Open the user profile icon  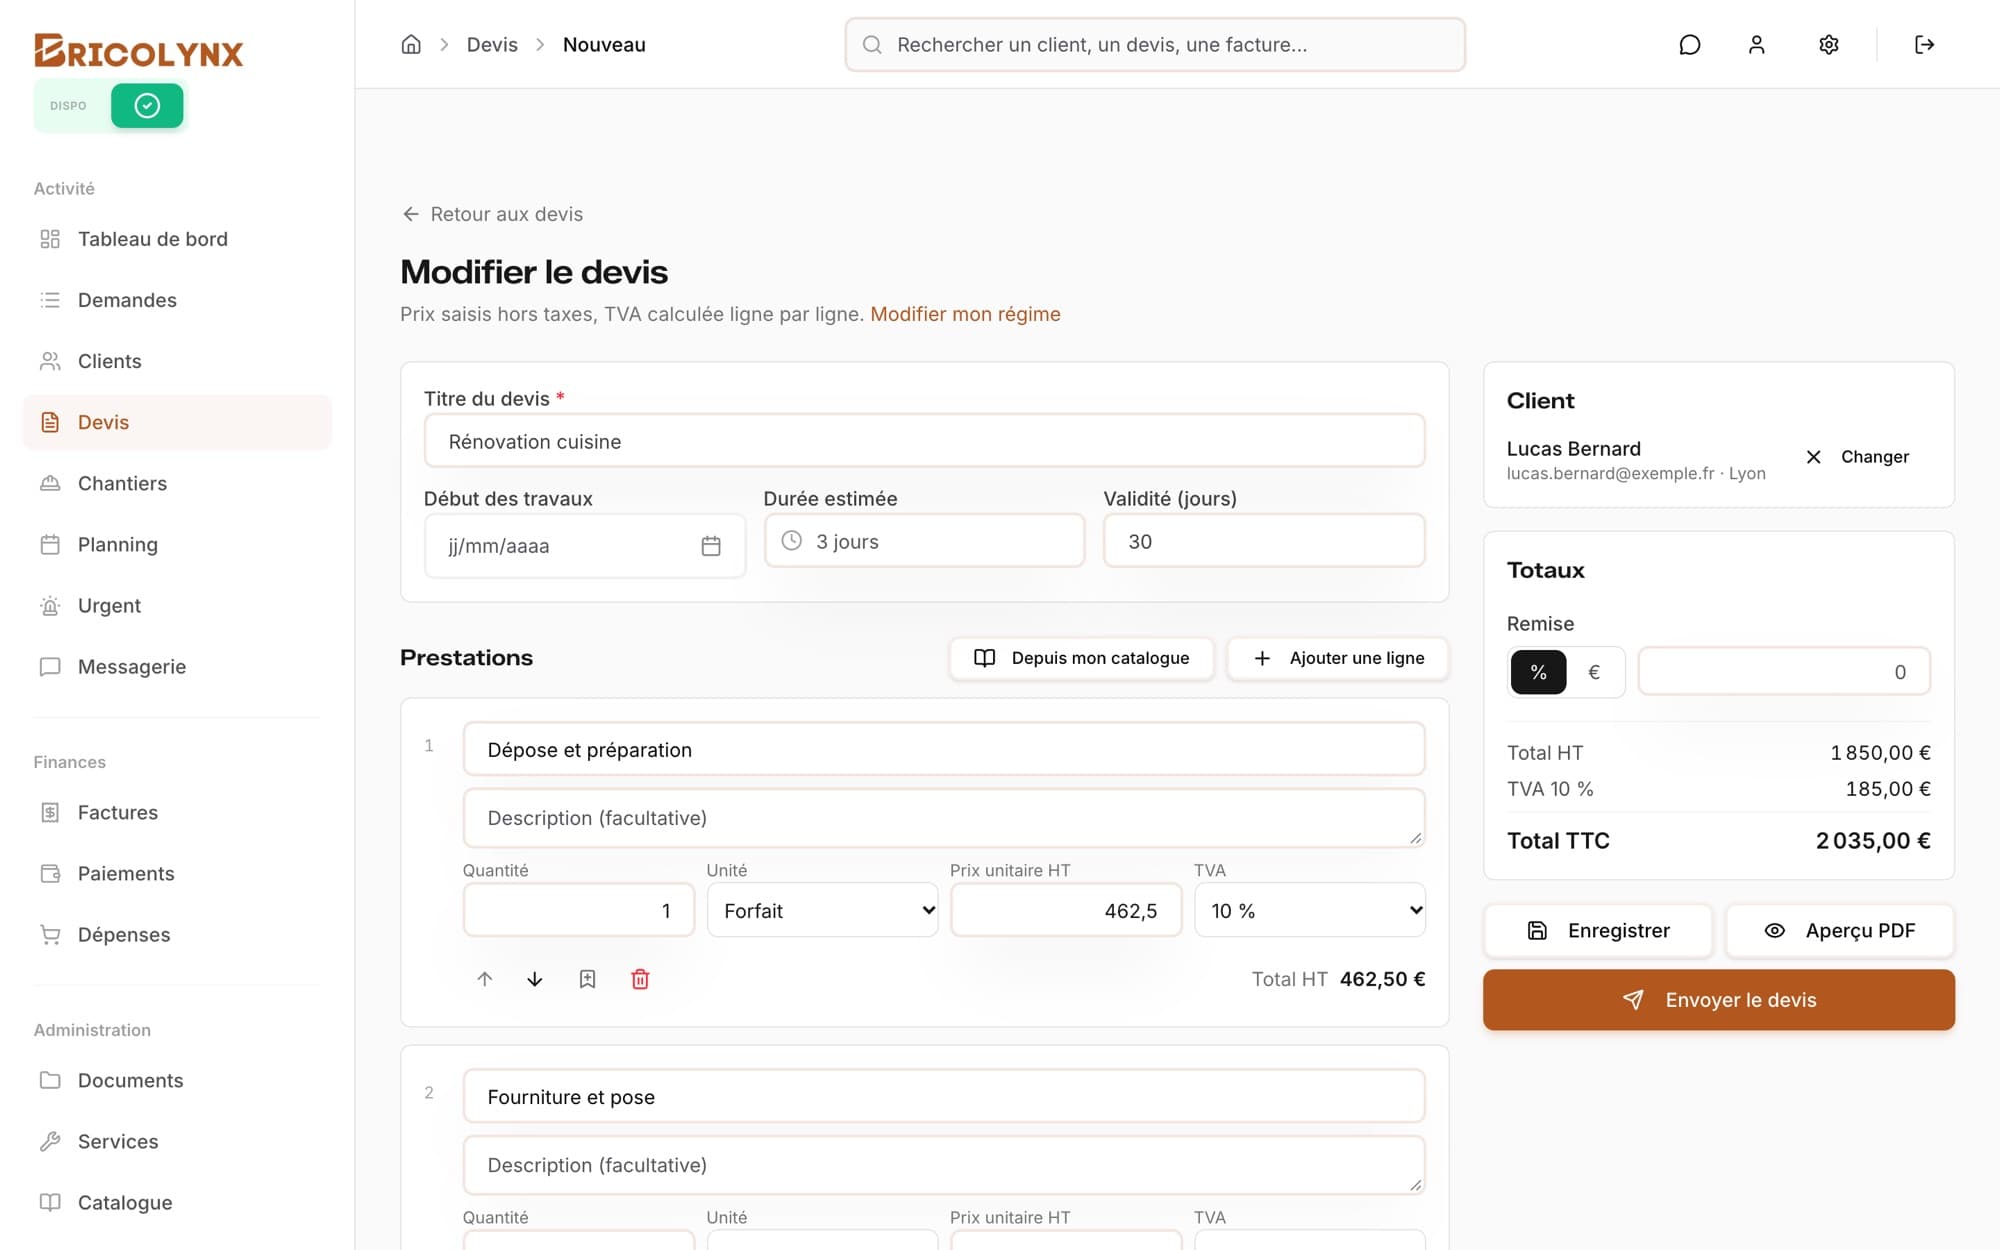[x=1757, y=44]
